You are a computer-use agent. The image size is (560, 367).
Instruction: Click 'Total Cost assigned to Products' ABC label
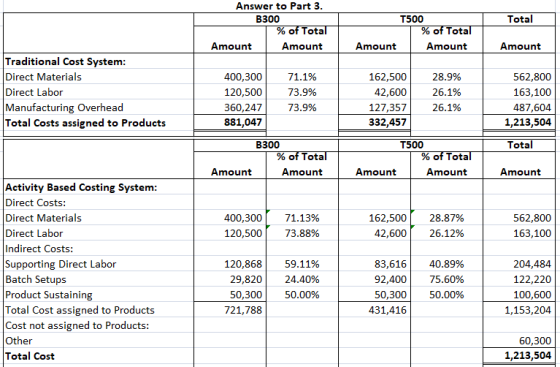[x=80, y=310]
